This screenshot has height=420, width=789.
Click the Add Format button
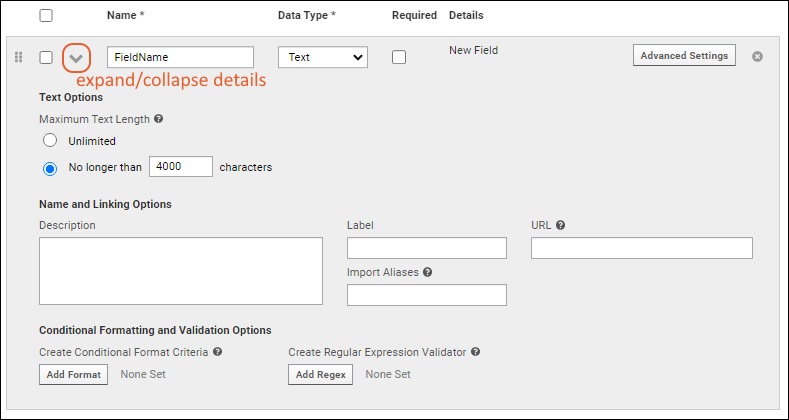(x=73, y=375)
